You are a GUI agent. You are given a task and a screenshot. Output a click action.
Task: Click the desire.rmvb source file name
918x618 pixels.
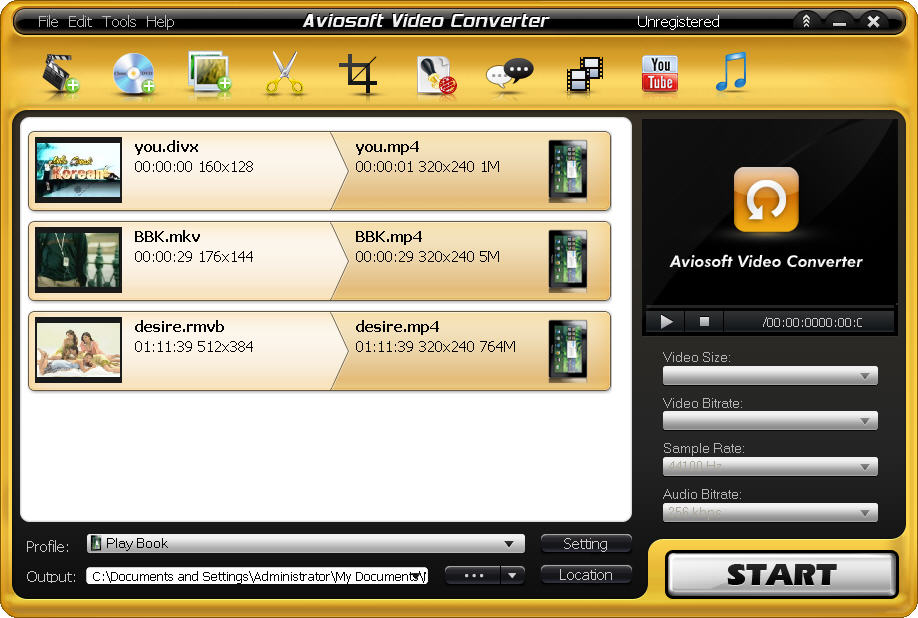(x=179, y=327)
